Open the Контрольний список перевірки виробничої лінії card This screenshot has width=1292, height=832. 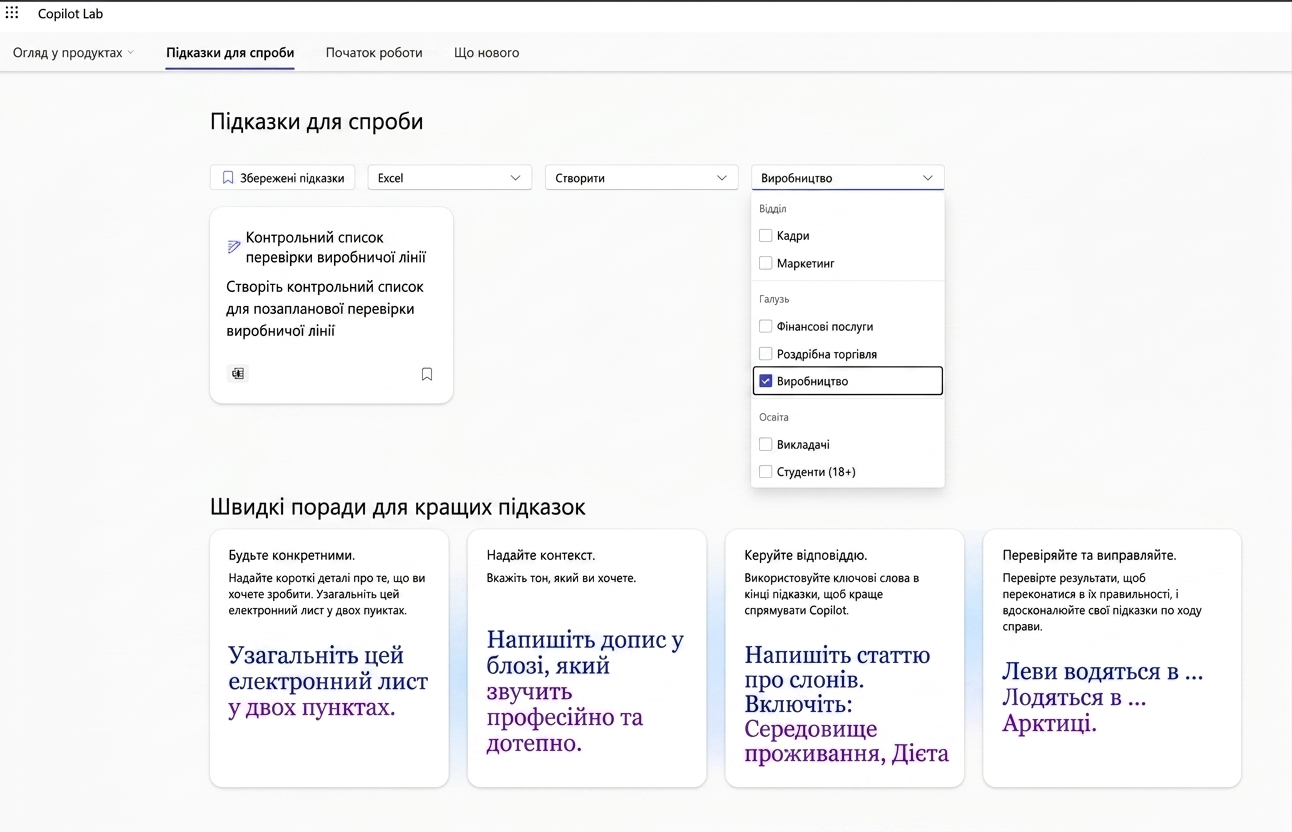click(x=331, y=305)
